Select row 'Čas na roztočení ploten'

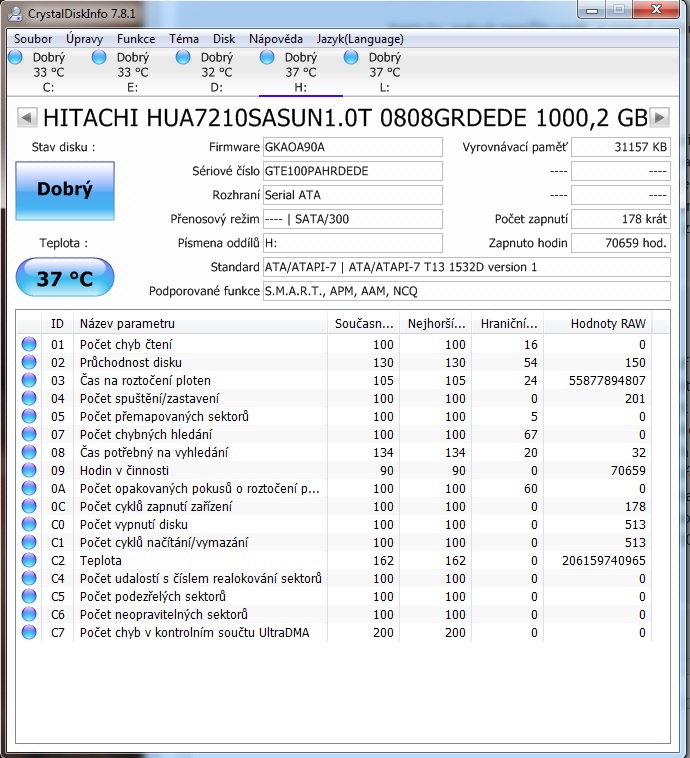point(335,380)
